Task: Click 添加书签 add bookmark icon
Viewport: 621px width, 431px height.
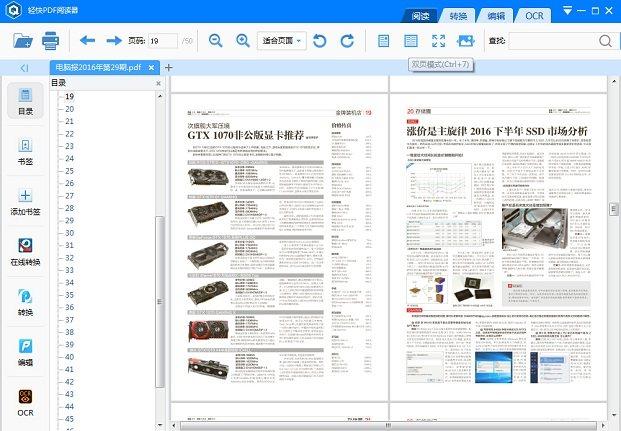Action: click(x=25, y=202)
